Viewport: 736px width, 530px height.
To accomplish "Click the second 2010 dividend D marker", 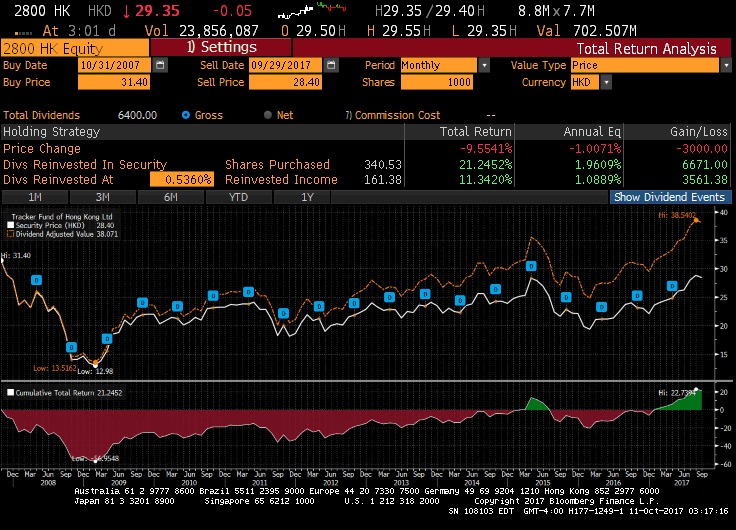I will click(x=213, y=296).
